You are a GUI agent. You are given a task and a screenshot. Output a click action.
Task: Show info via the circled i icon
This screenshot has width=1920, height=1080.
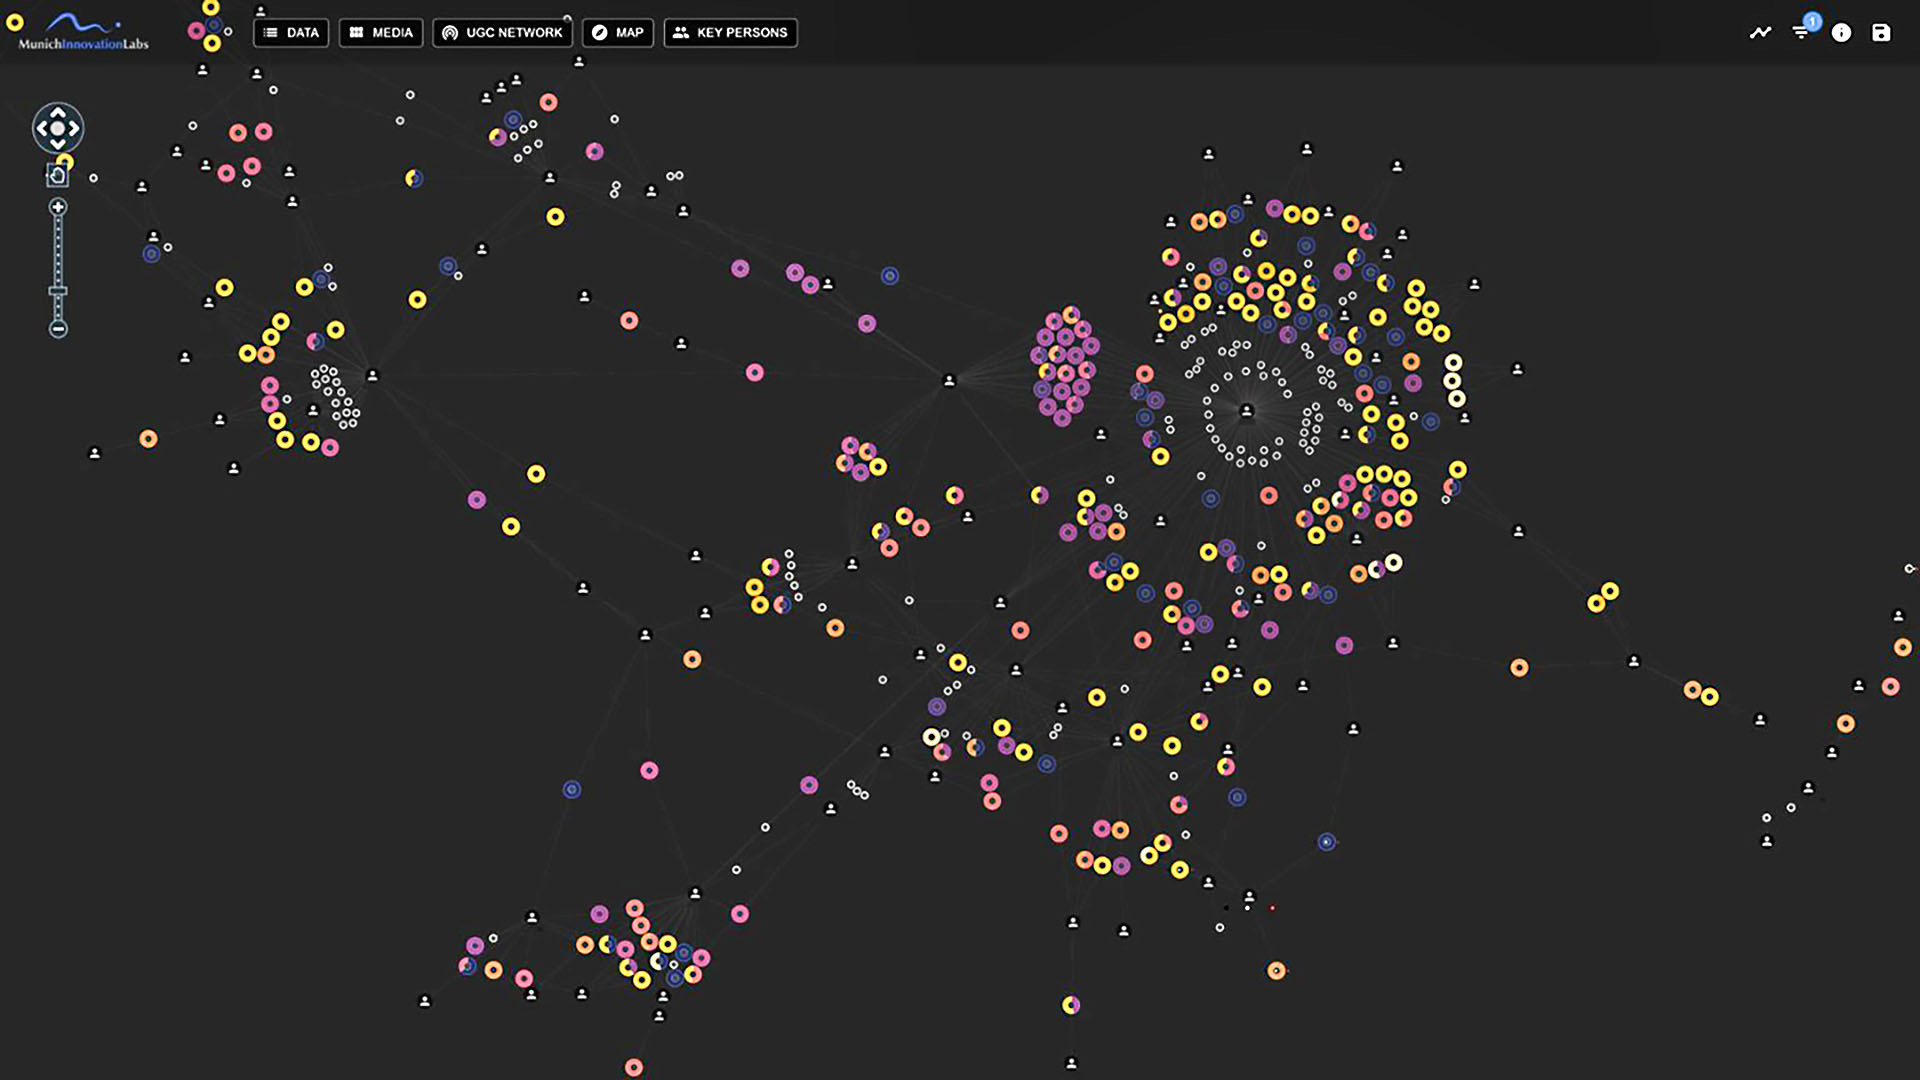click(1841, 33)
